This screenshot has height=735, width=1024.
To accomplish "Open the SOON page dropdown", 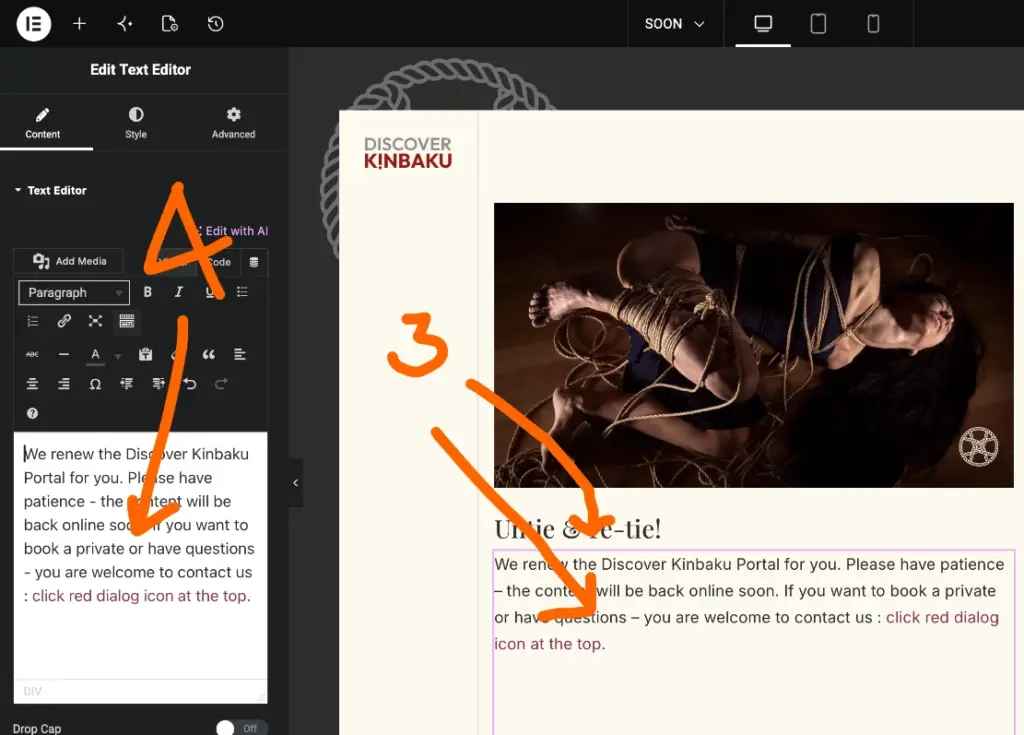I will point(675,24).
